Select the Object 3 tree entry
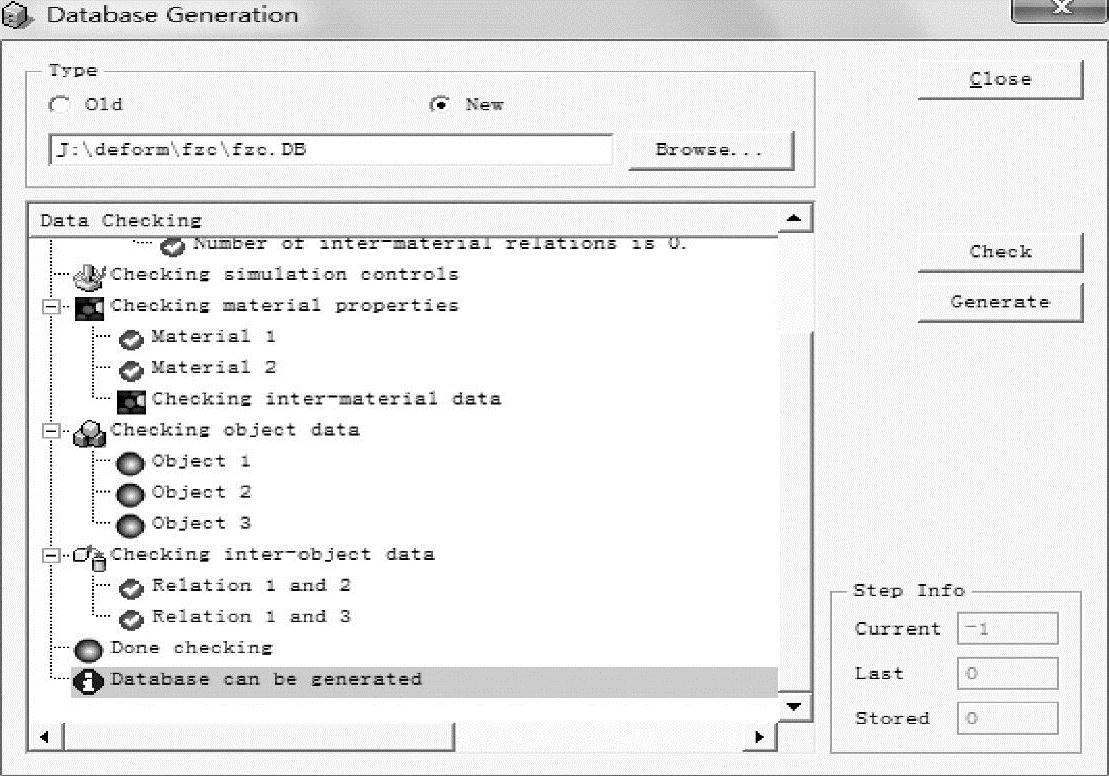This screenshot has height=776, width=1109. tap(201, 523)
